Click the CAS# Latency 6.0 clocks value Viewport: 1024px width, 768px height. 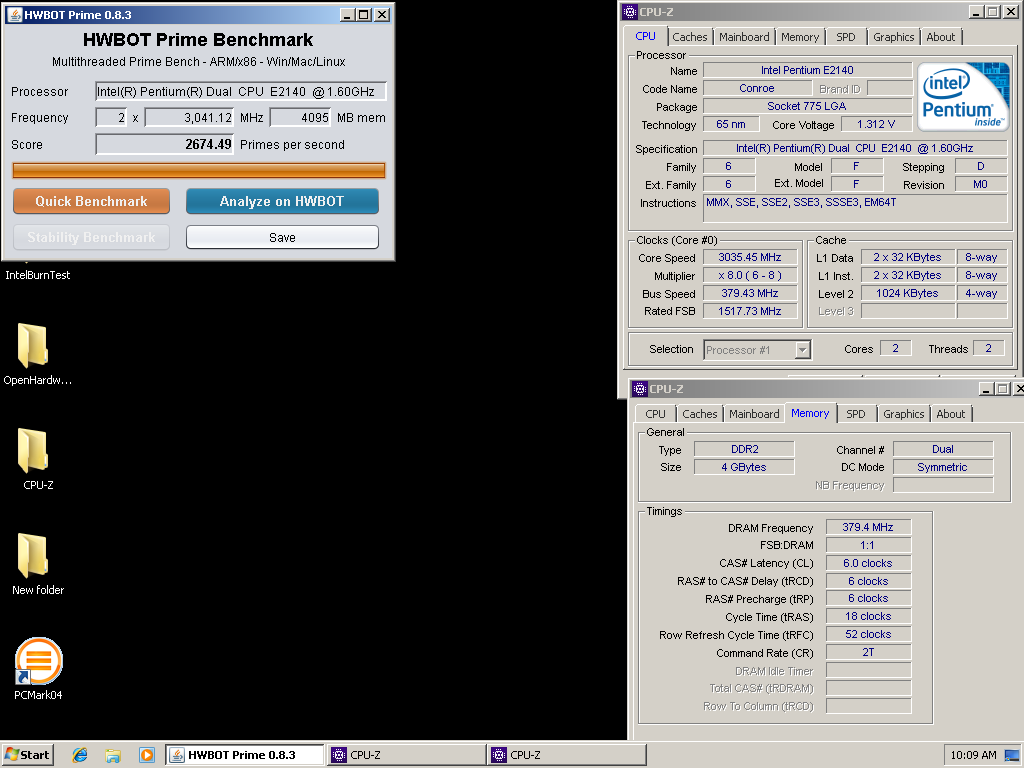868,563
